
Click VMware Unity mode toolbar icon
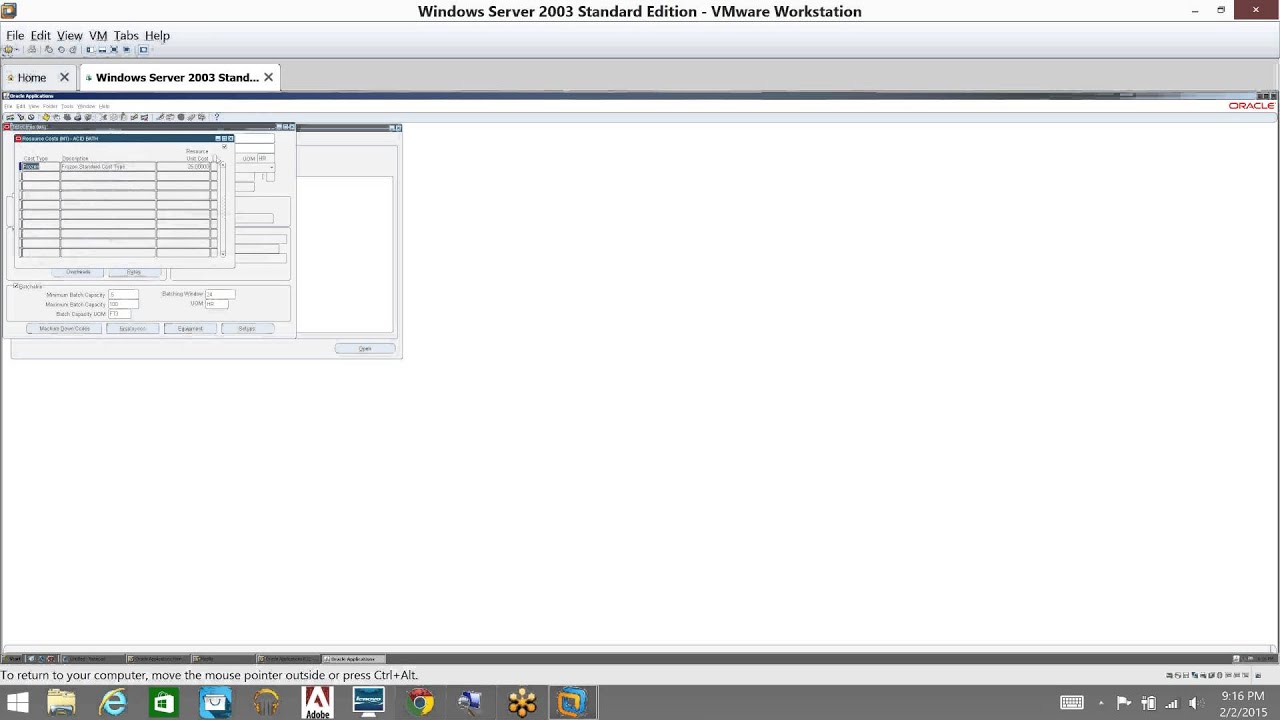click(x=126, y=50)
